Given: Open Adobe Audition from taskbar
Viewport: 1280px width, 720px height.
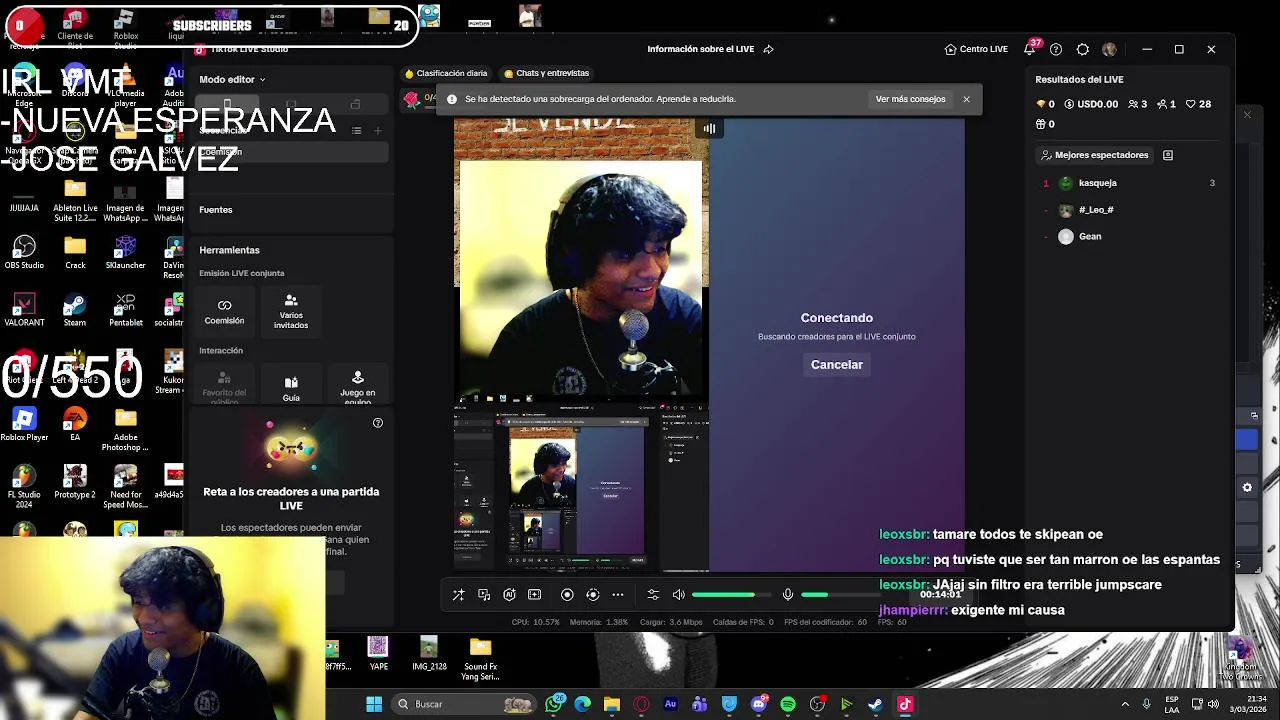Looking at the screenshot, I should [670, 704].
